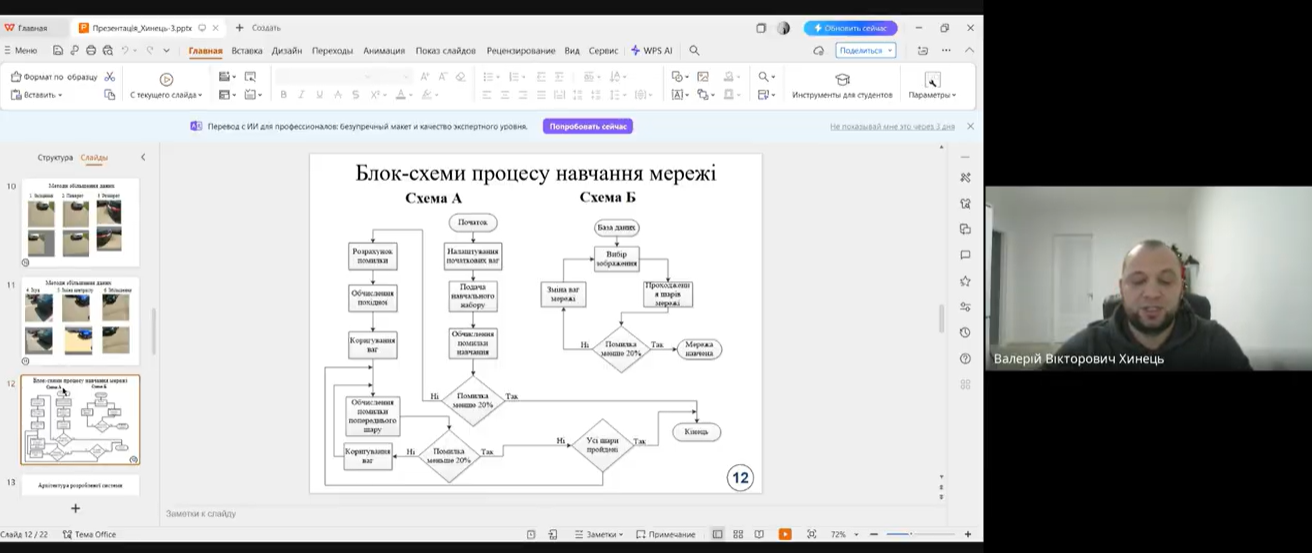Click the Попробовать сейчас button

point(588,127)
